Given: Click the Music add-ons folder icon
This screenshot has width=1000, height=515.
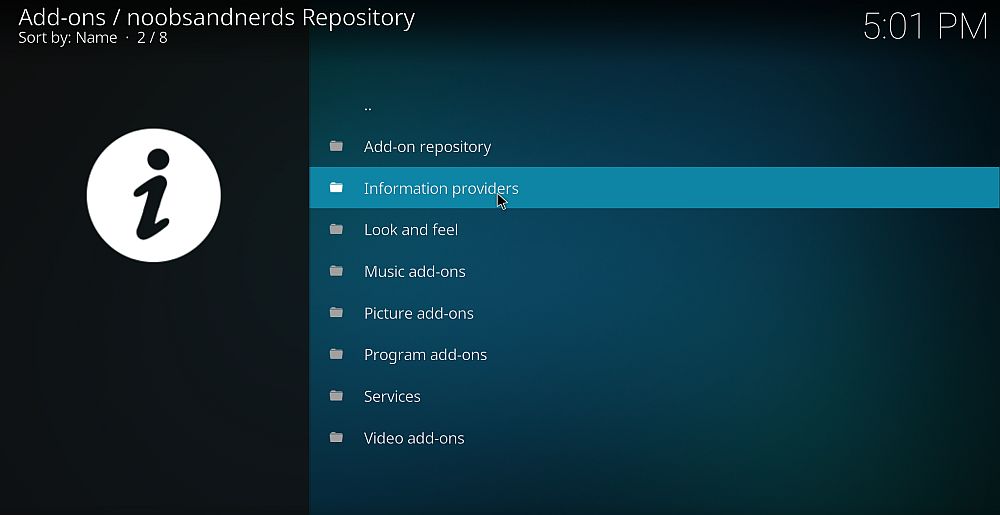Looking at the screenshot, I should pos(336,272).
